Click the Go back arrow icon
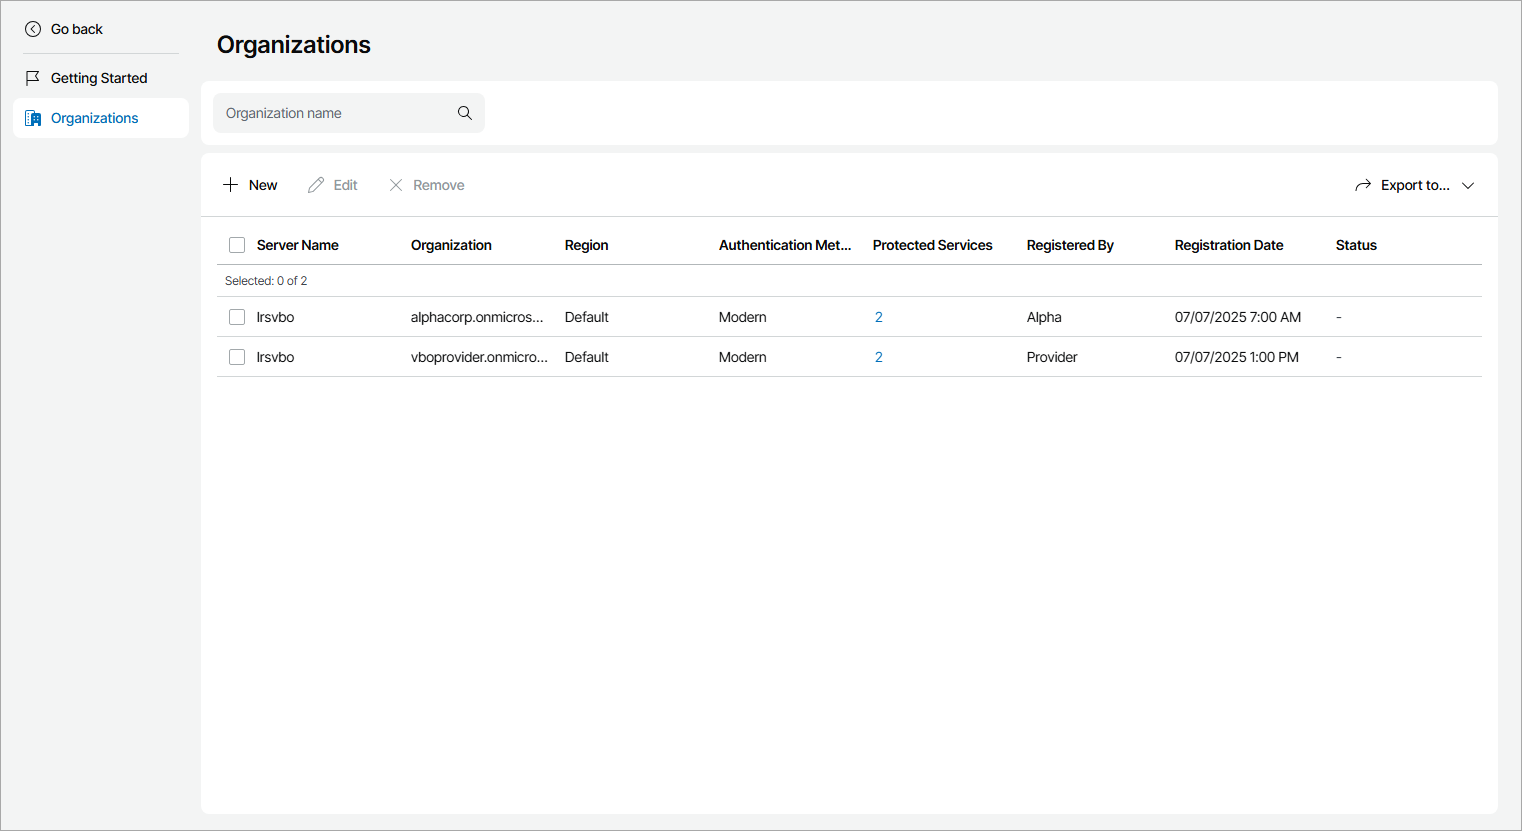The image size is (1522, 831). [33, 29]
